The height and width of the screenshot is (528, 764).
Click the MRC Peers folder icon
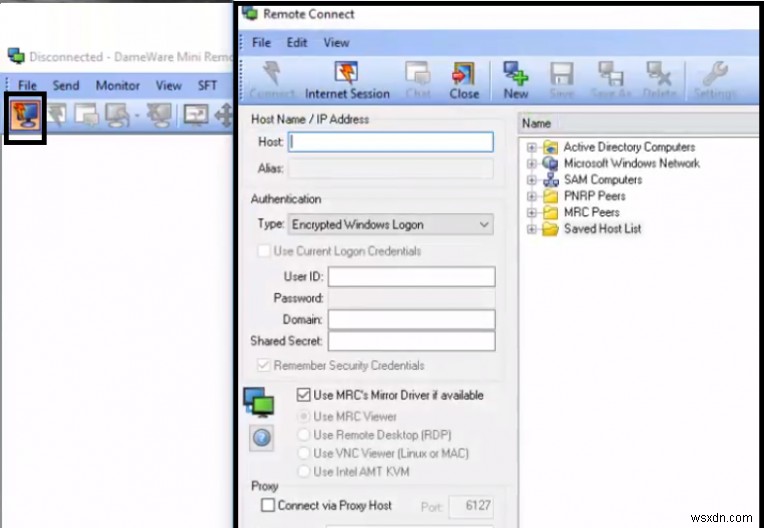coord(550,212)
